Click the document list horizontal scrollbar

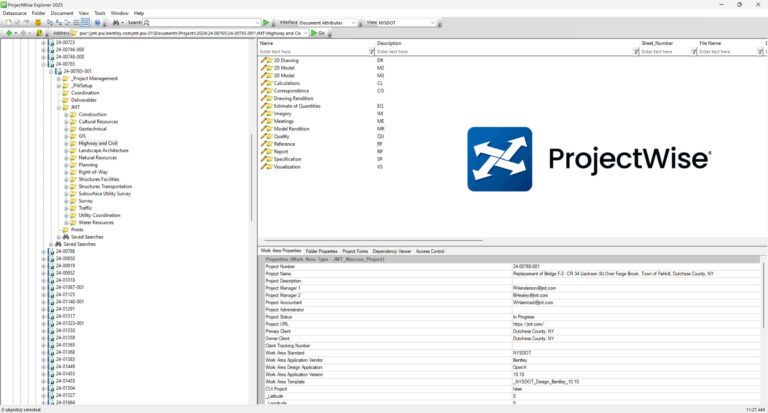point(373,241)
